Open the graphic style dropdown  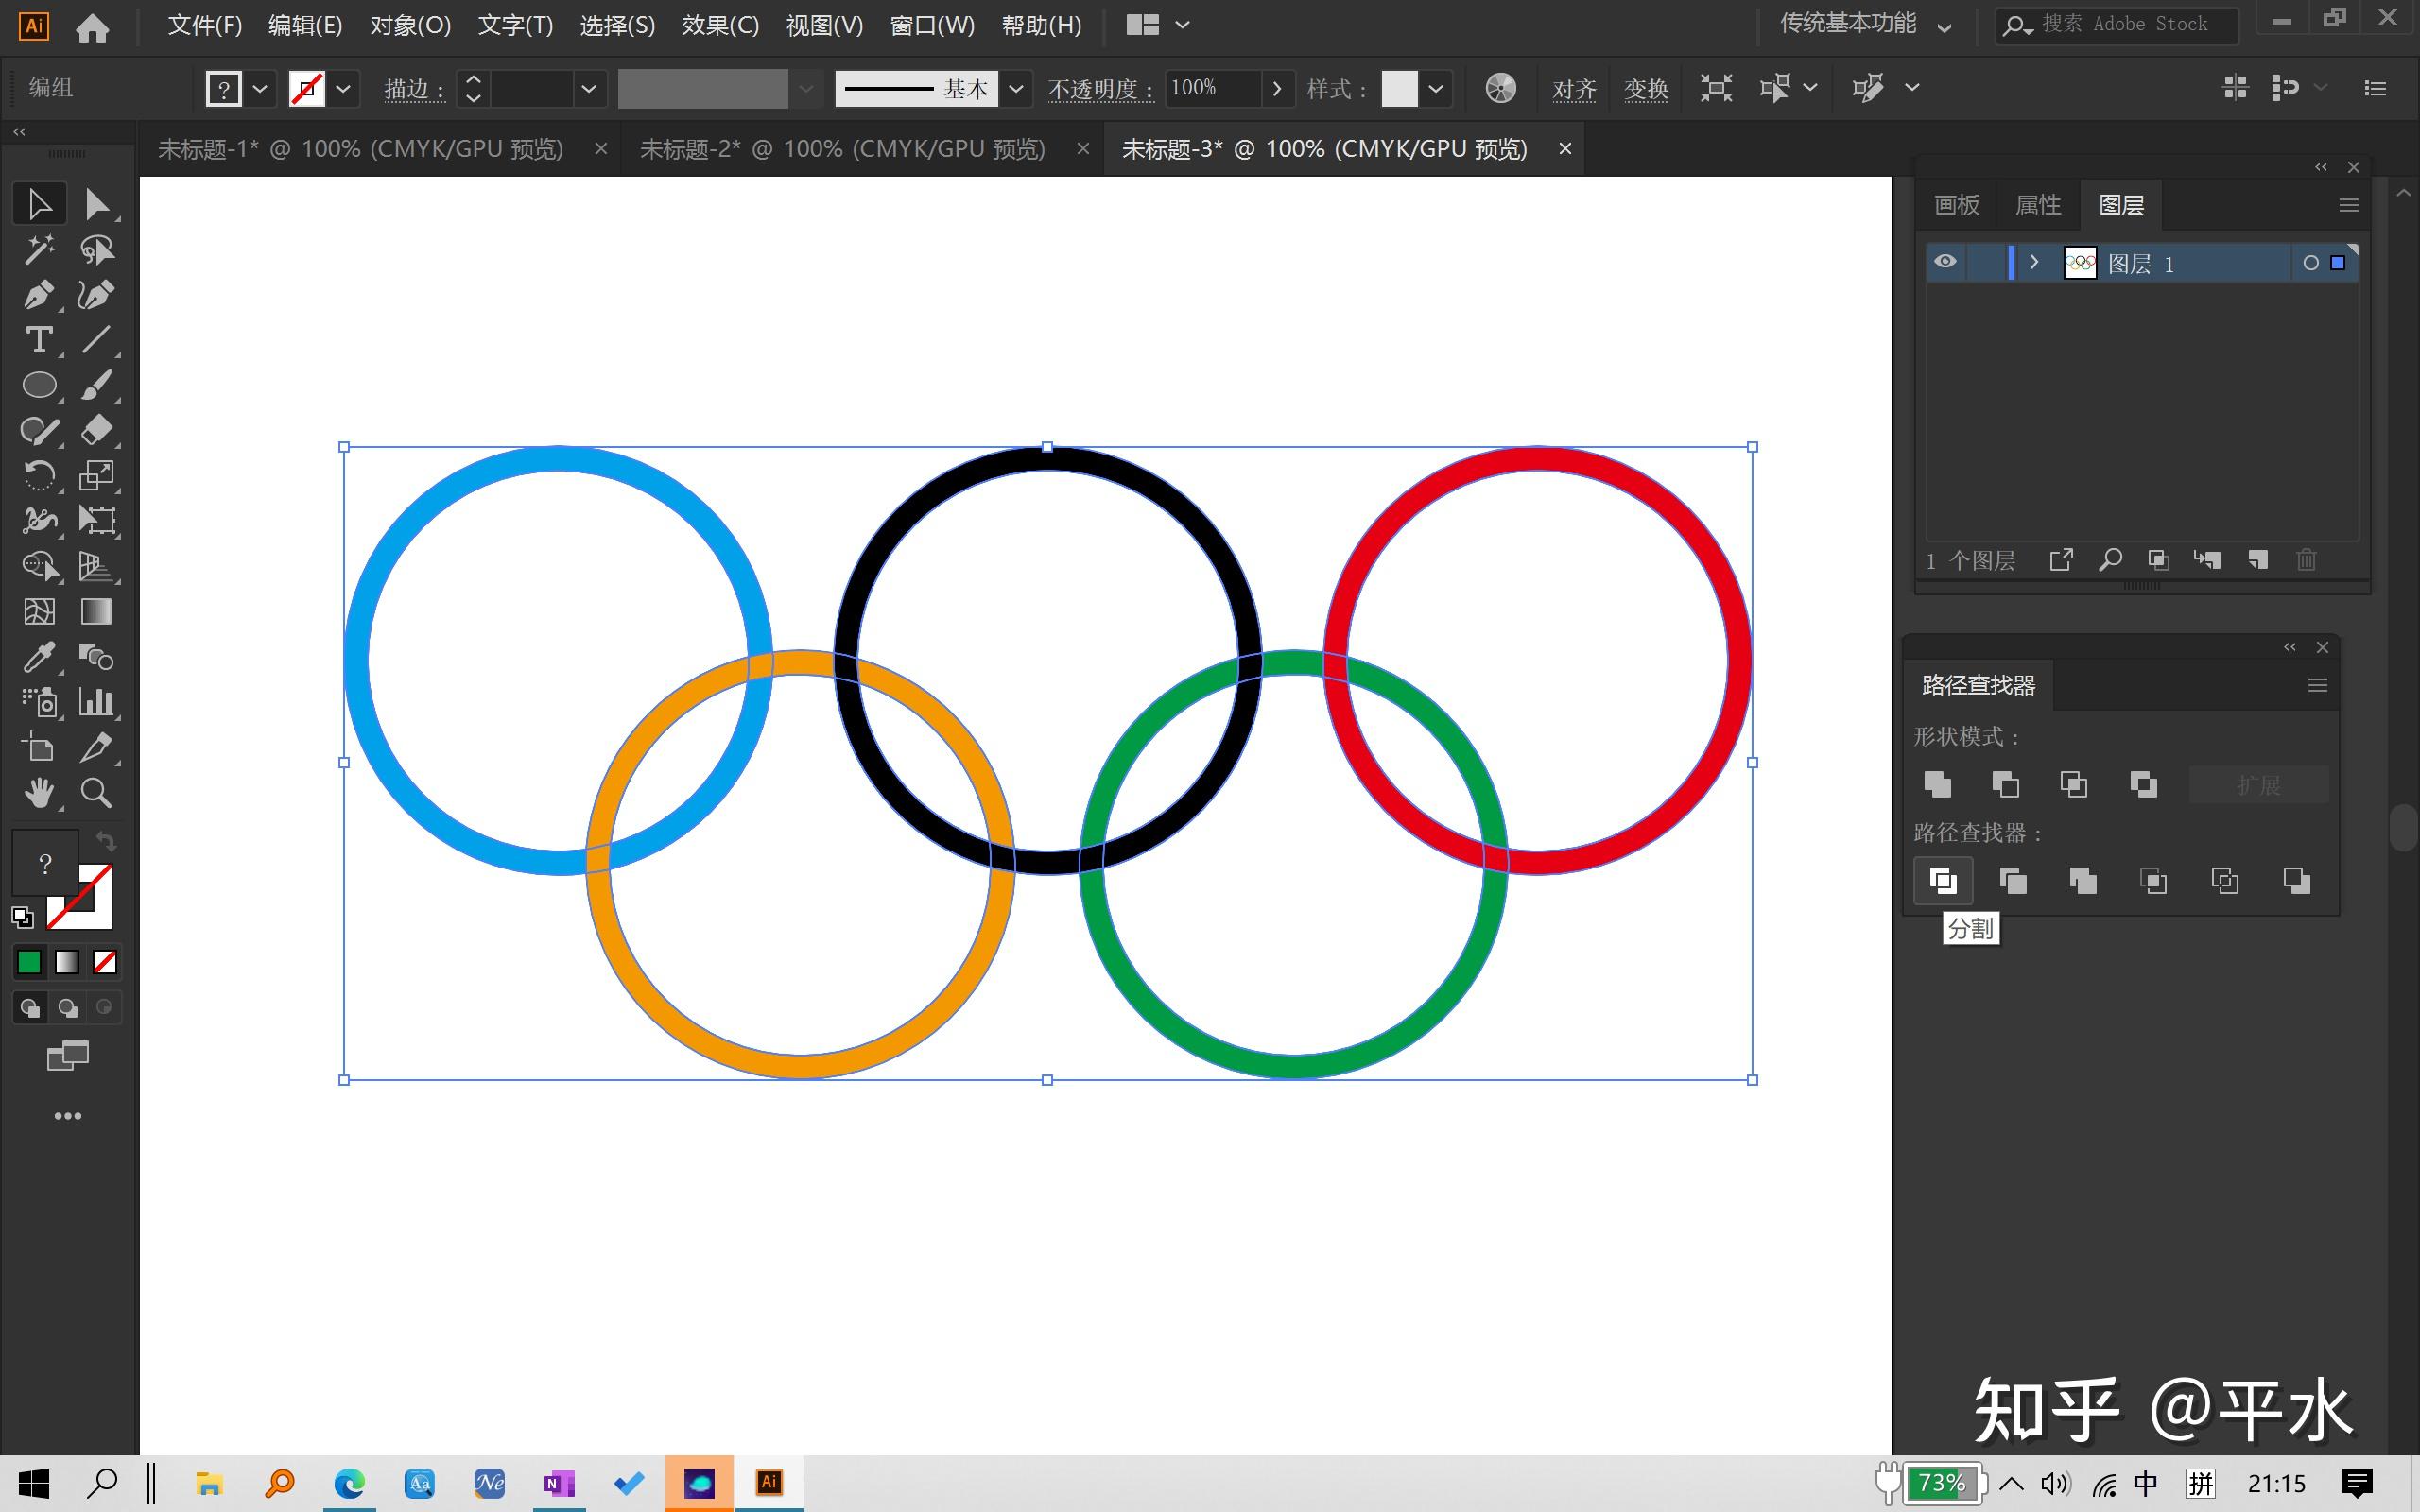pos(1436,89)
